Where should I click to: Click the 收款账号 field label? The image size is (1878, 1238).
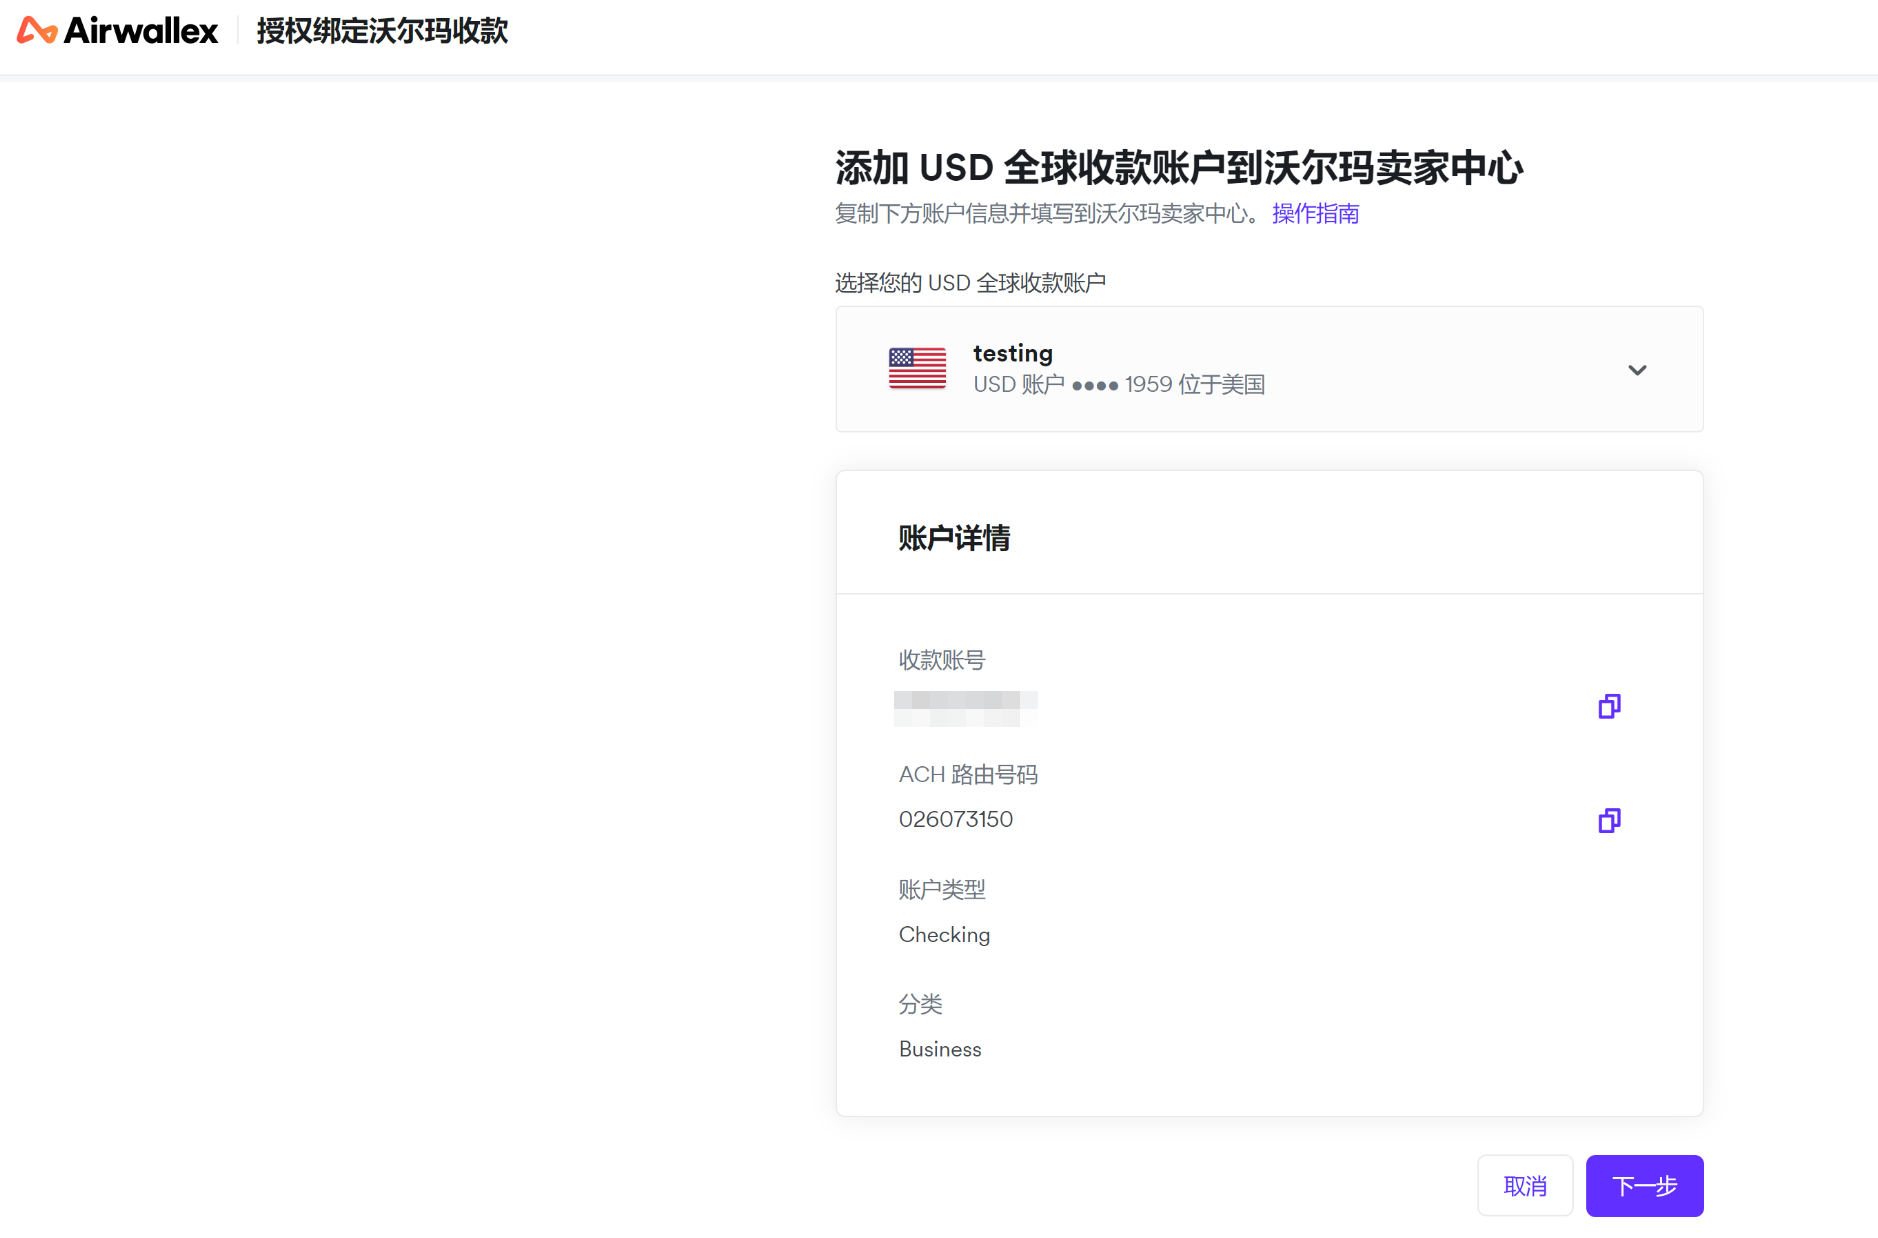point(942,660)
